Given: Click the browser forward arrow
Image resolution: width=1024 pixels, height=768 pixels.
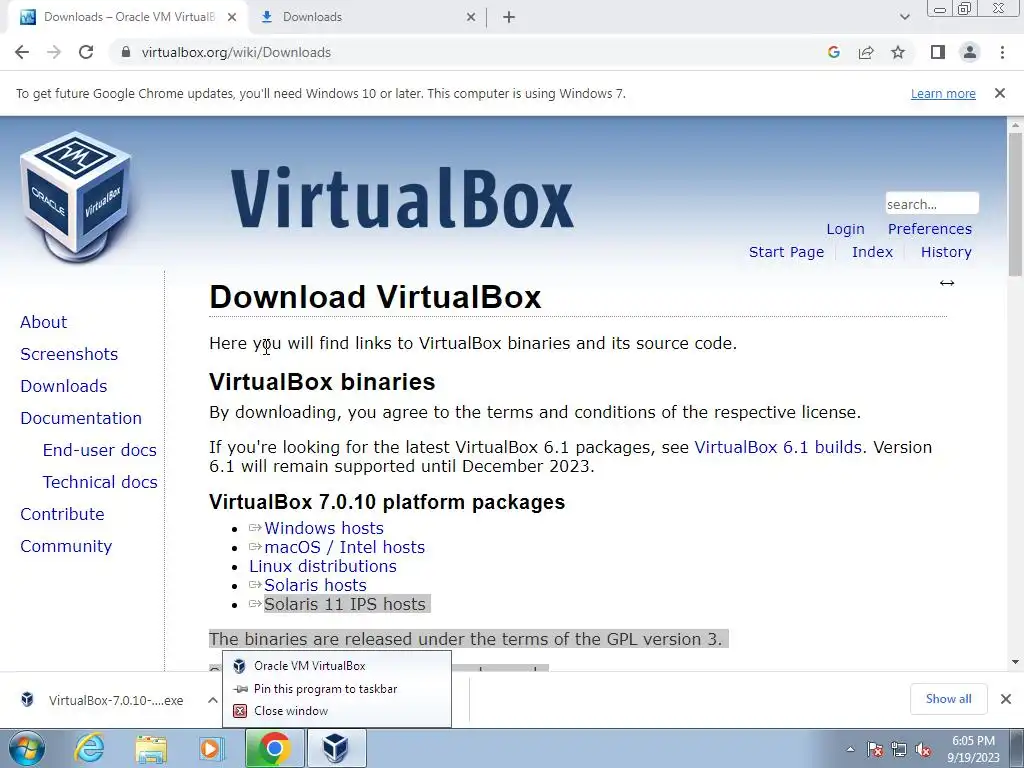Looking at the screenshot, I should (54, 52).
